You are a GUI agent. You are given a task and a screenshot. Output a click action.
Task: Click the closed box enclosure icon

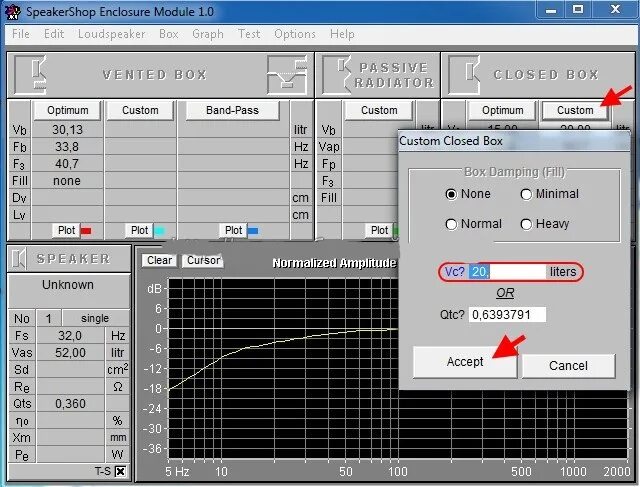[x=464, y=75]
